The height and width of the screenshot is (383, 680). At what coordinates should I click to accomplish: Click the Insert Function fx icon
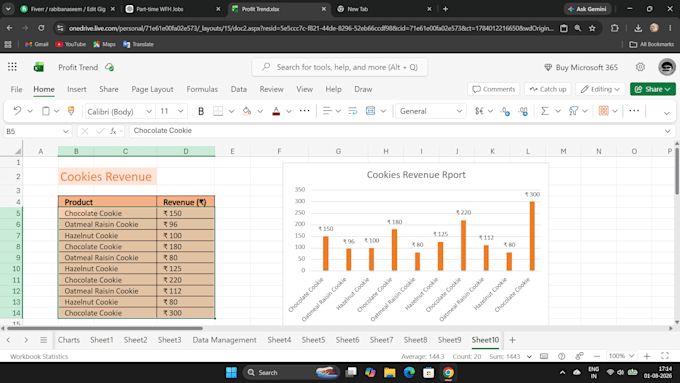click(x=113, y=131)
